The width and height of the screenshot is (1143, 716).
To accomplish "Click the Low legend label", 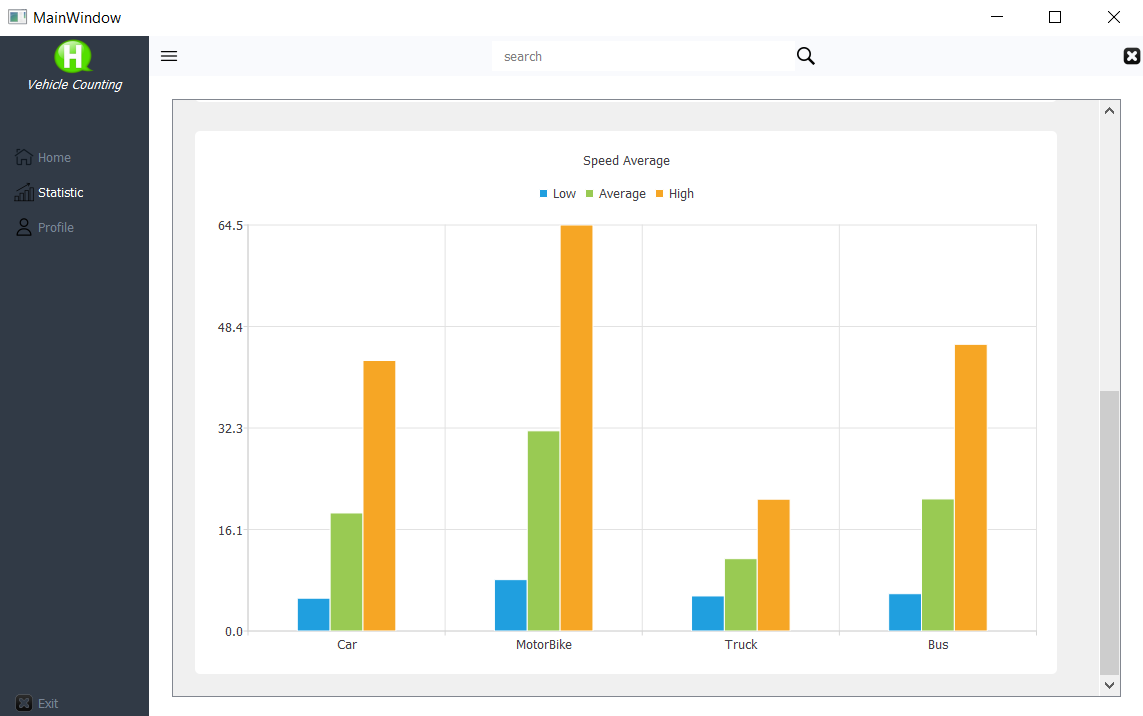I will click(564, 194).
